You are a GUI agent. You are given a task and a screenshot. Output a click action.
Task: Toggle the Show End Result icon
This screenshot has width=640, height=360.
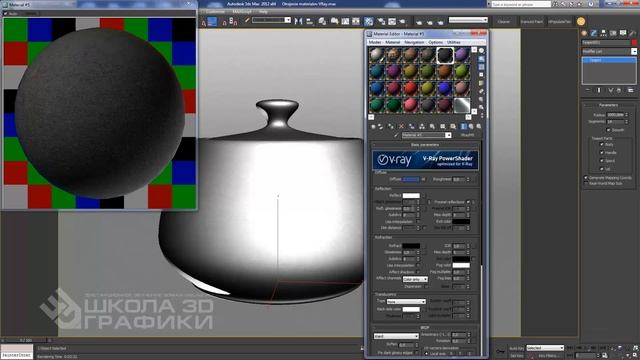point(464,127)
